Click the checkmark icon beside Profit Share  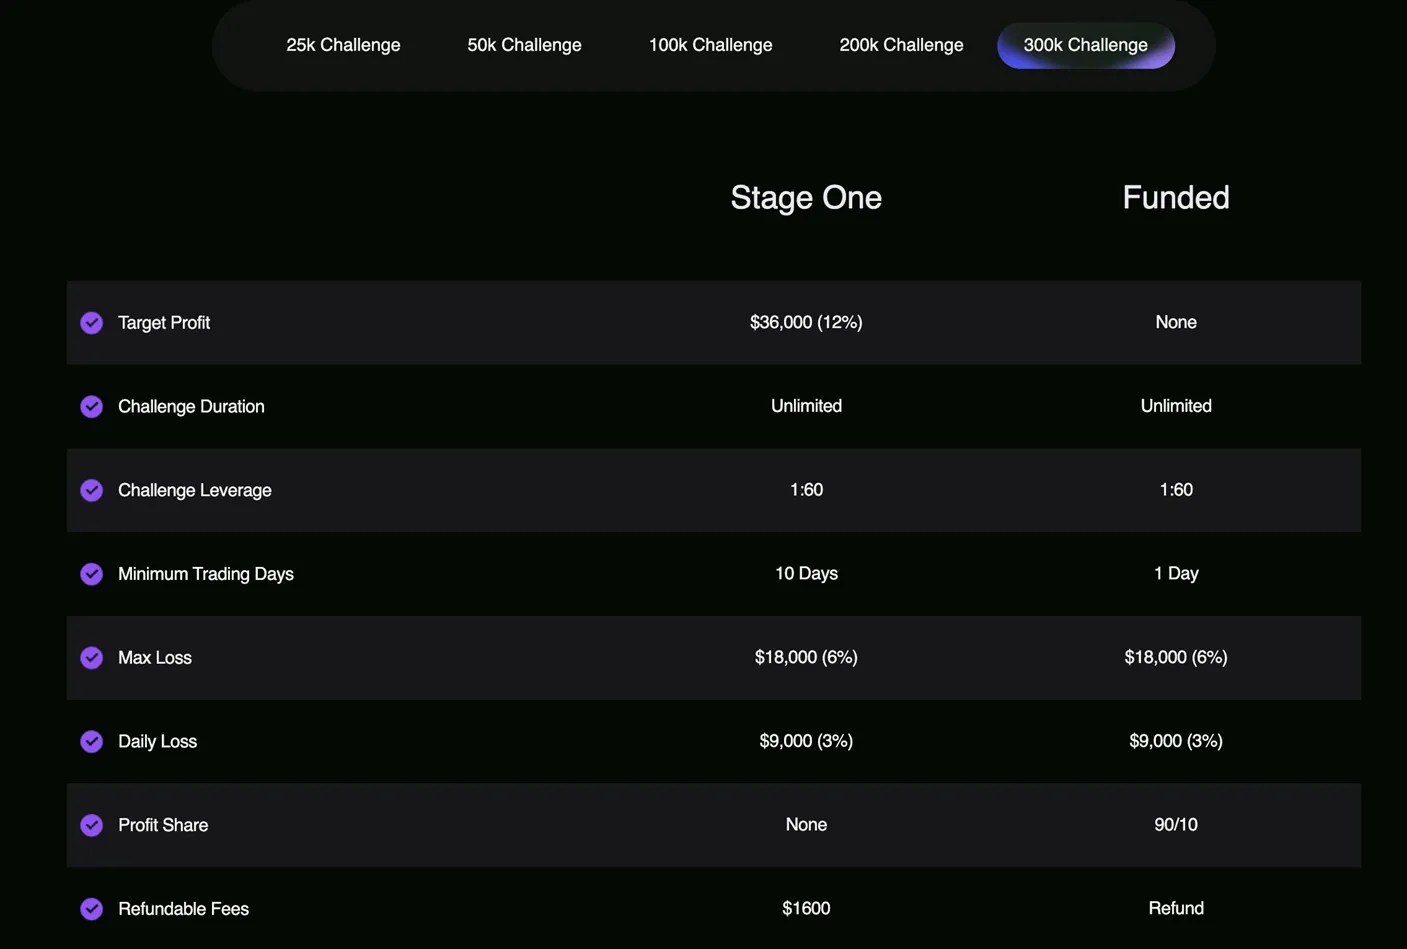pos(92,825)
